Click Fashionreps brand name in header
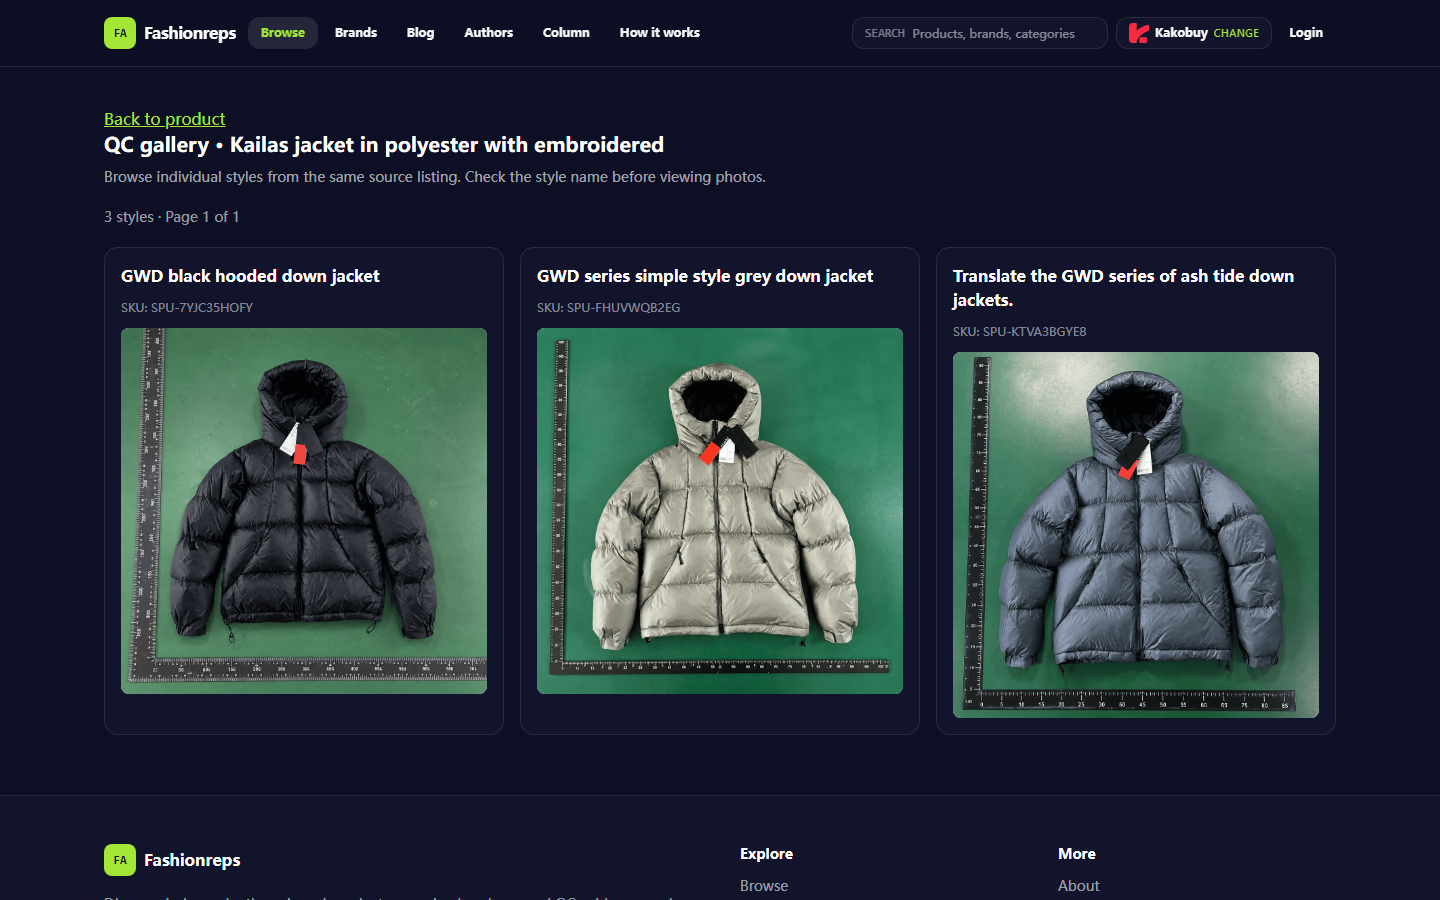The width and height of the screenshot is (1440, 900). (x=190, y=33)
